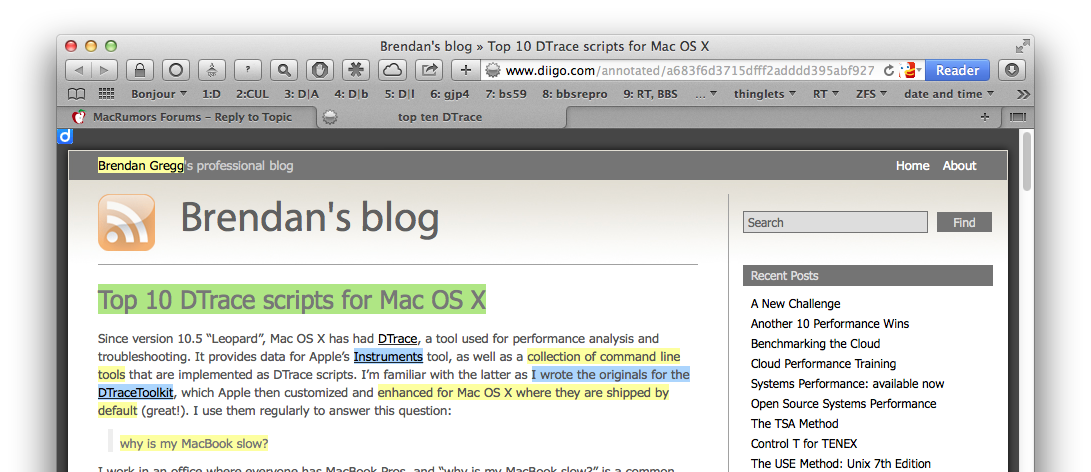
Task: Open the 7: bs59 bookmark
Action: point(506,94)
